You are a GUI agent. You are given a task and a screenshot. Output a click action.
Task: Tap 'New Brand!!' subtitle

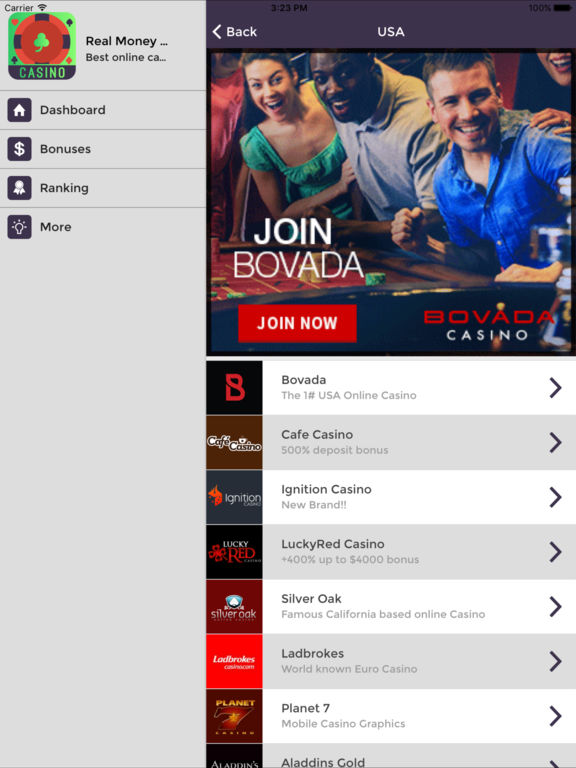313,505
